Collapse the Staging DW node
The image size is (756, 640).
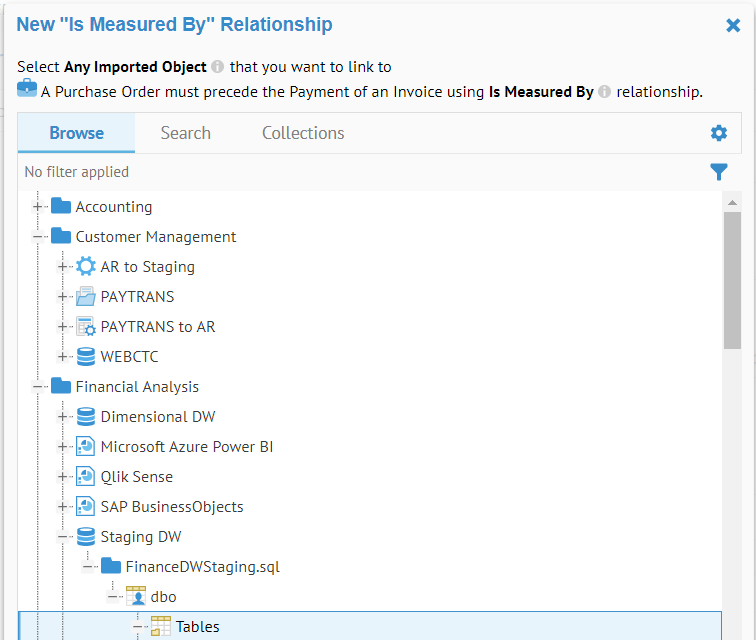click(63, 537)
